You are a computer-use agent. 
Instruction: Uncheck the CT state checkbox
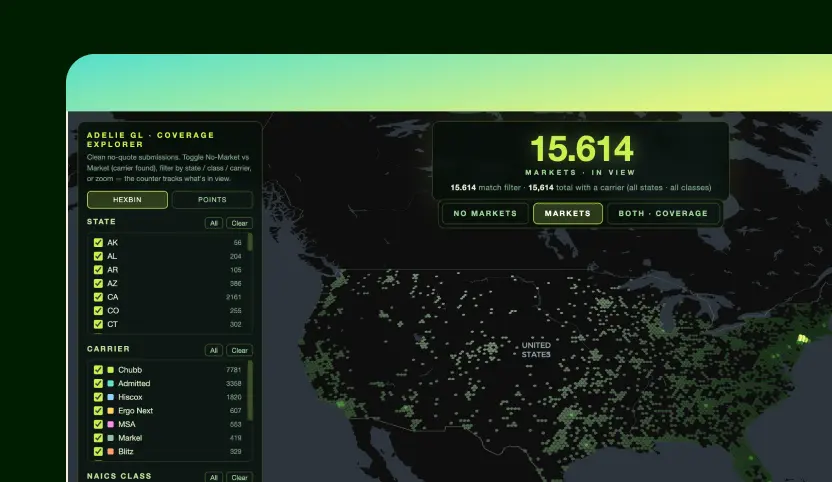point(98,324)
